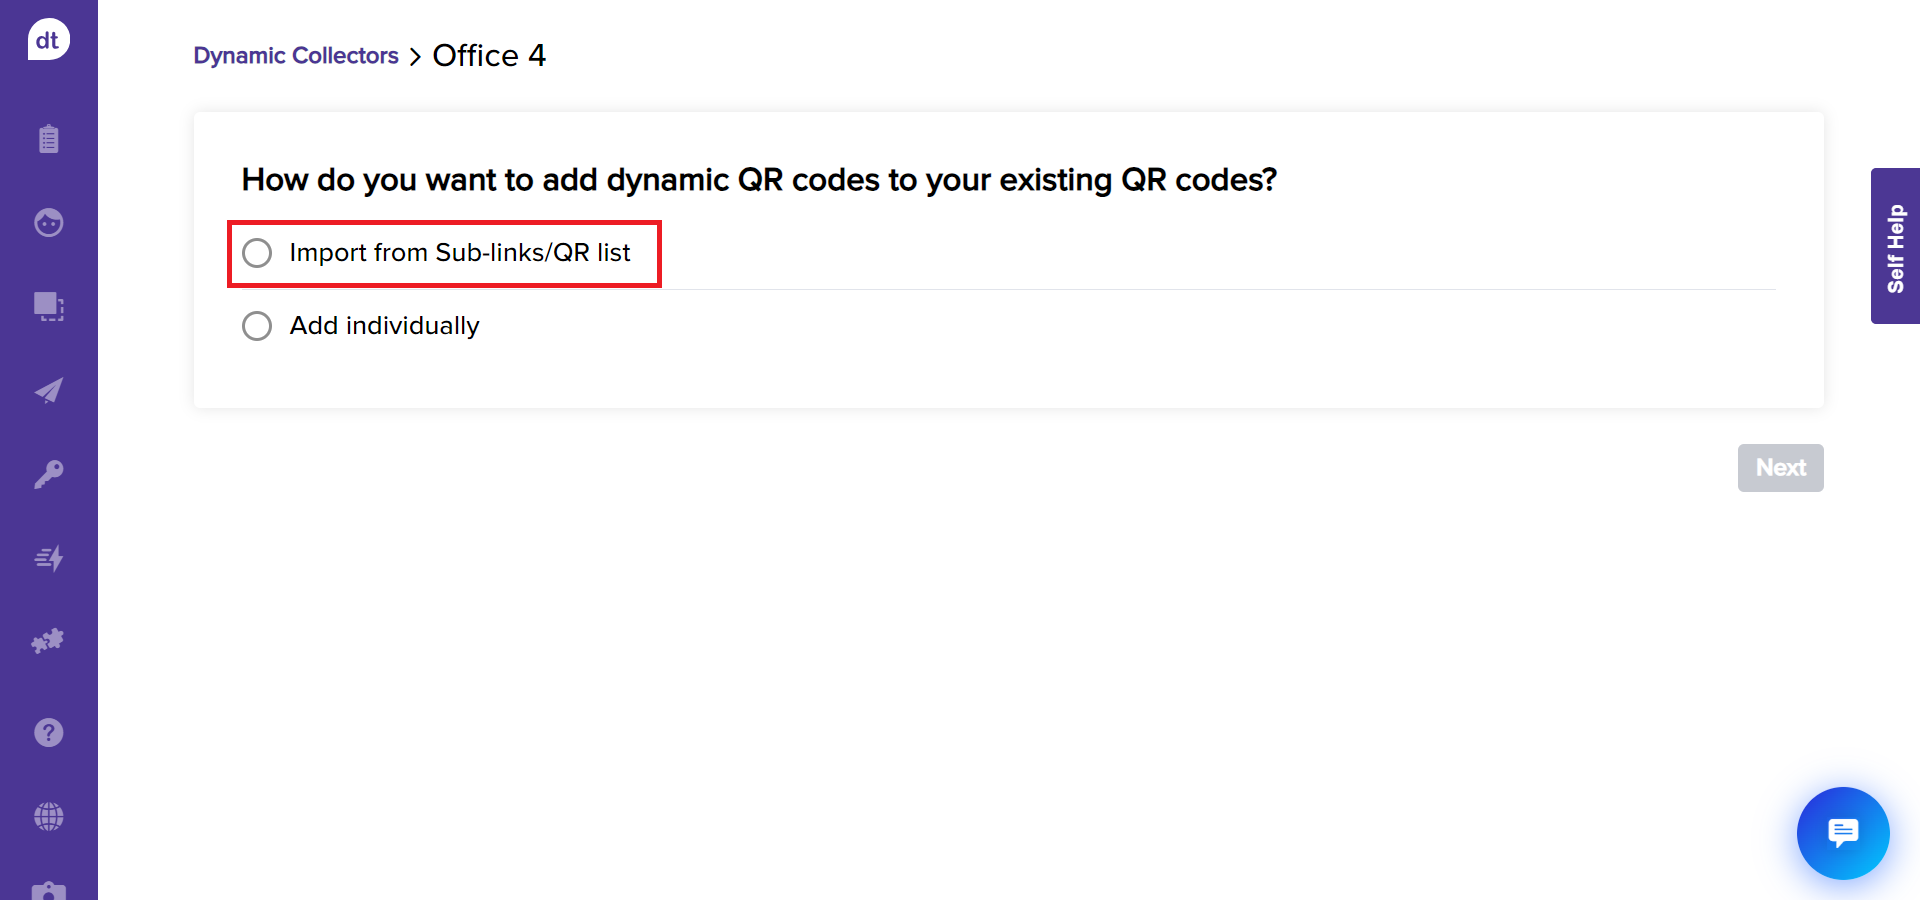1920x900 pixels.
Task: Open the lightning bolt automation icon
Action: 48,558
